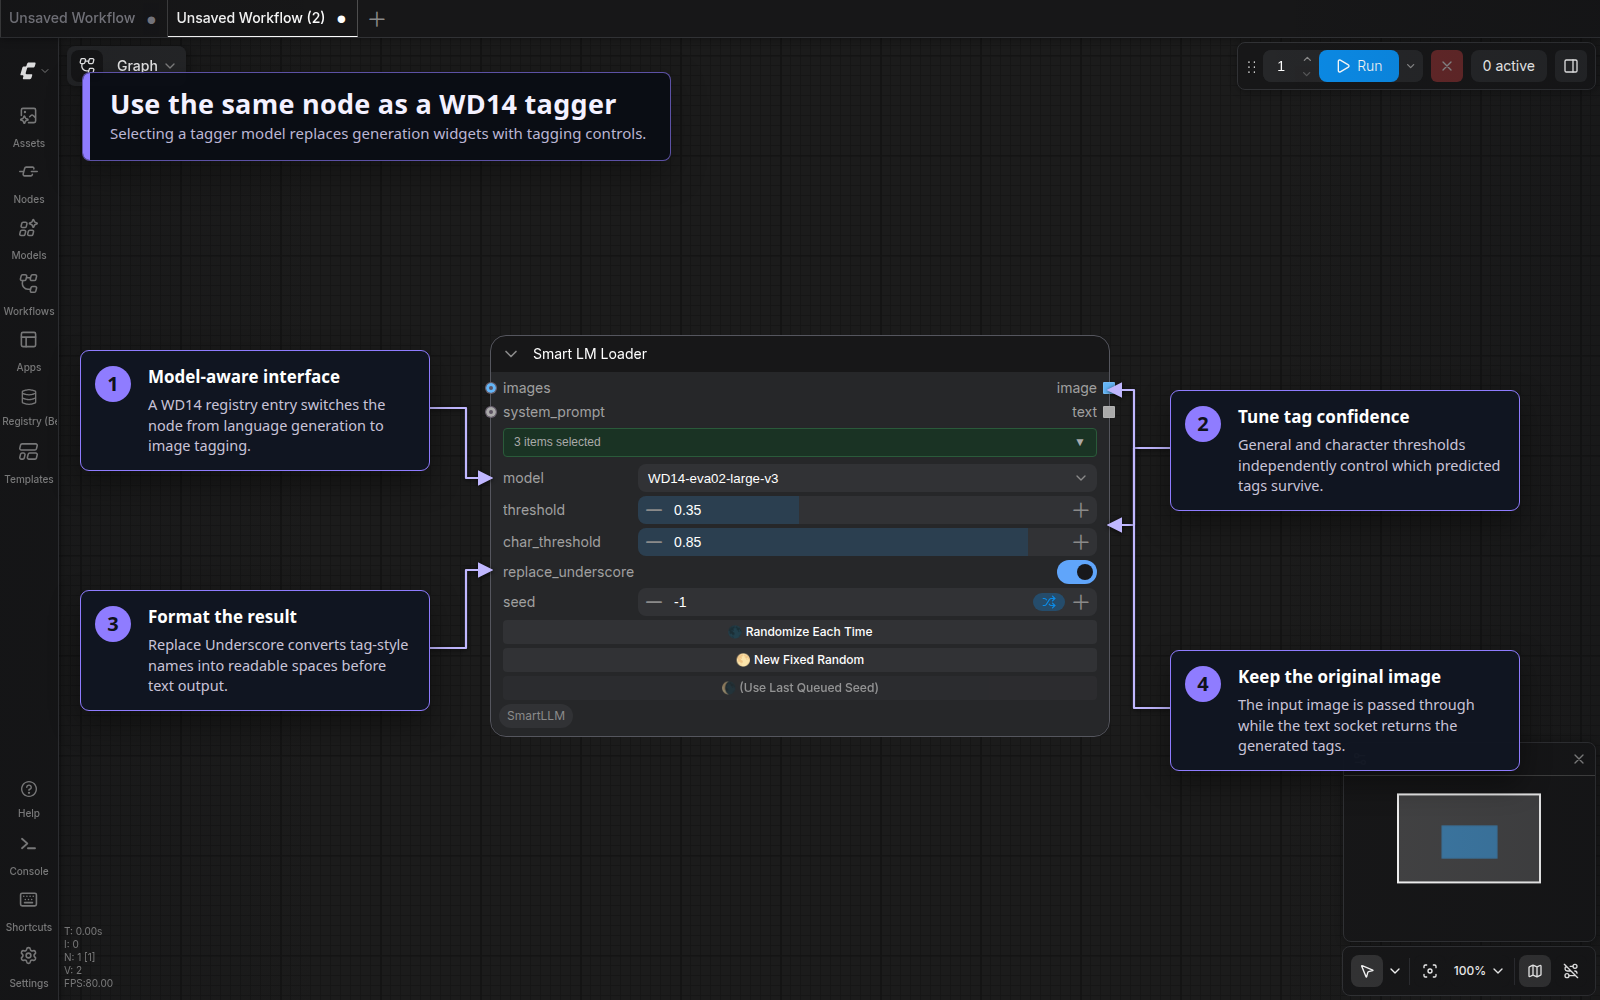The image size is (1600, 1000).
Task: Open the Apps sidebar panel
Action: 29,352
